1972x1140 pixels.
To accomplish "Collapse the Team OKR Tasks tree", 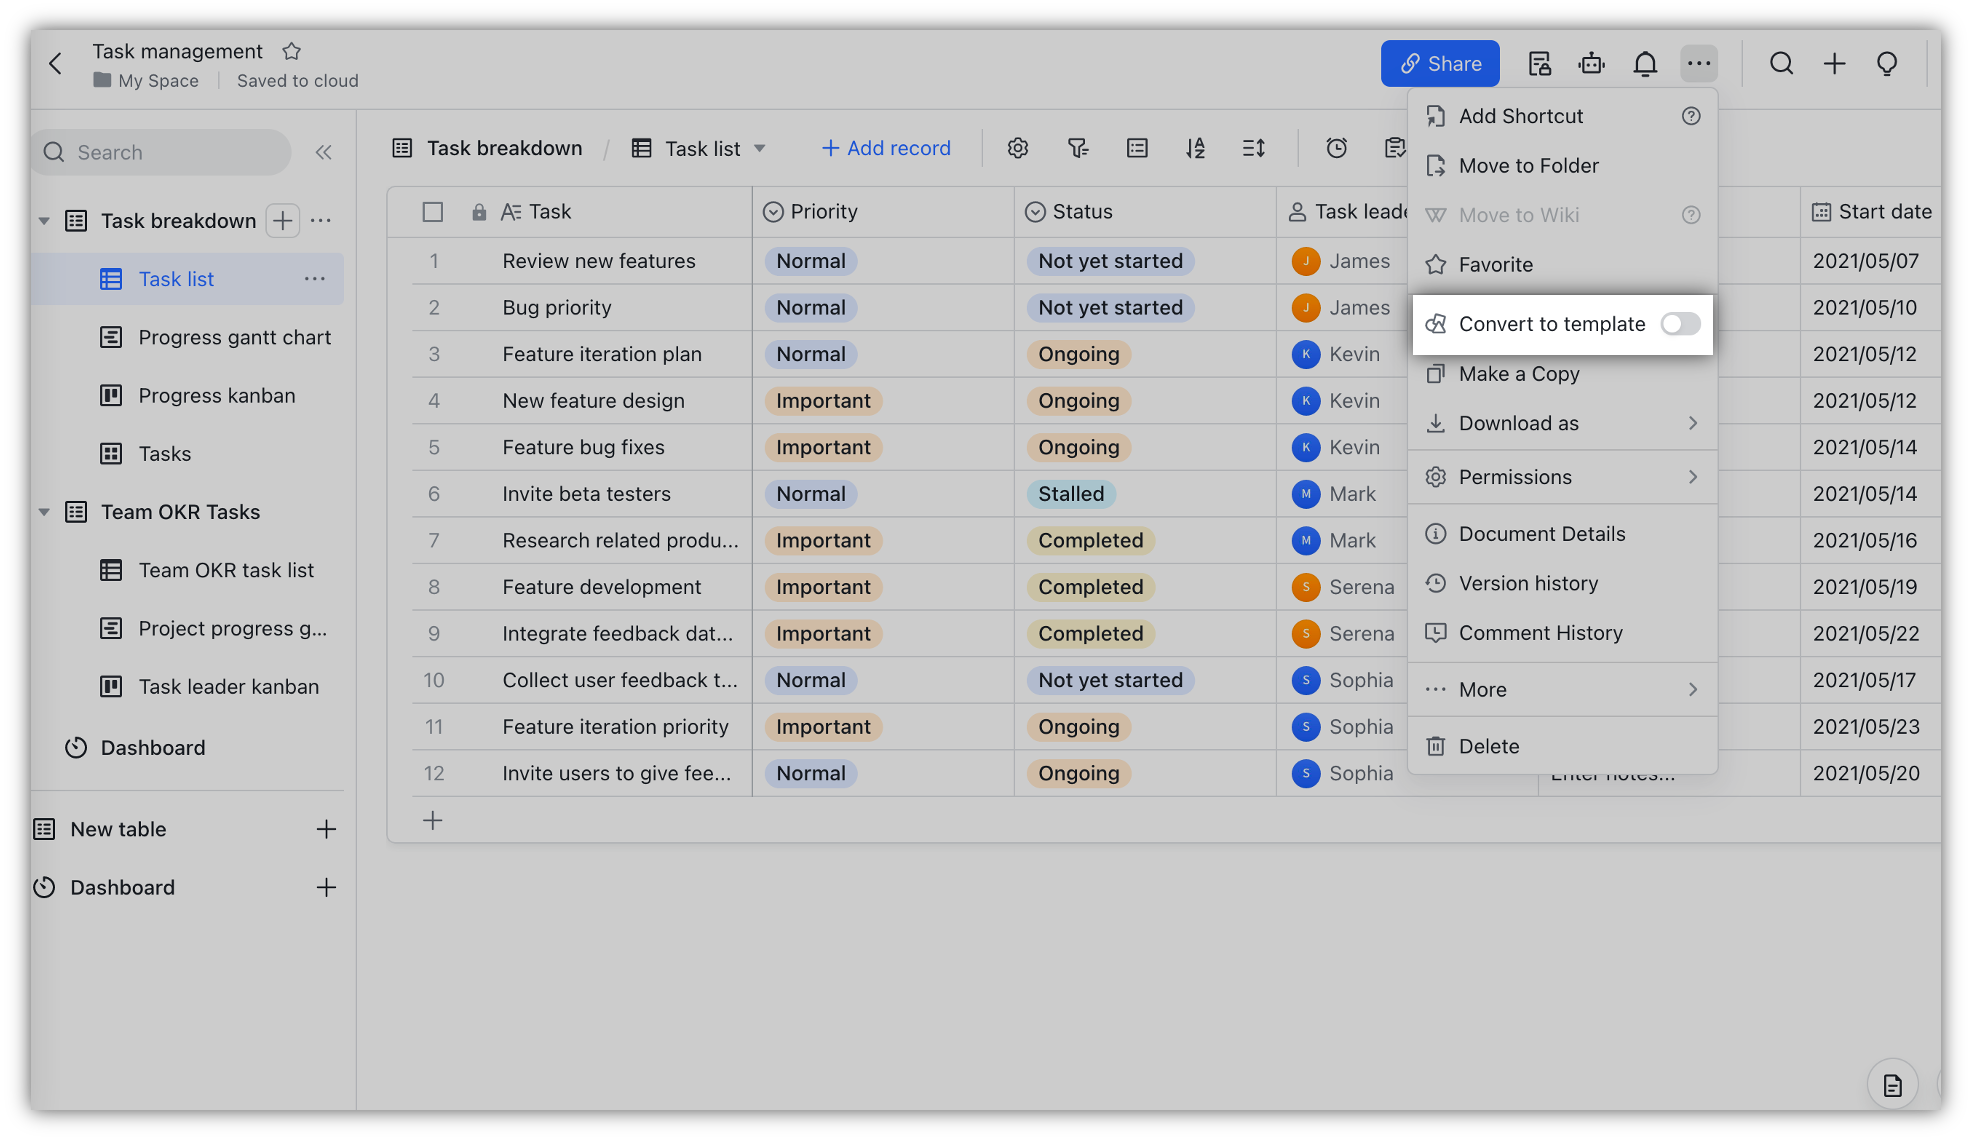I will tap(44, 512).
